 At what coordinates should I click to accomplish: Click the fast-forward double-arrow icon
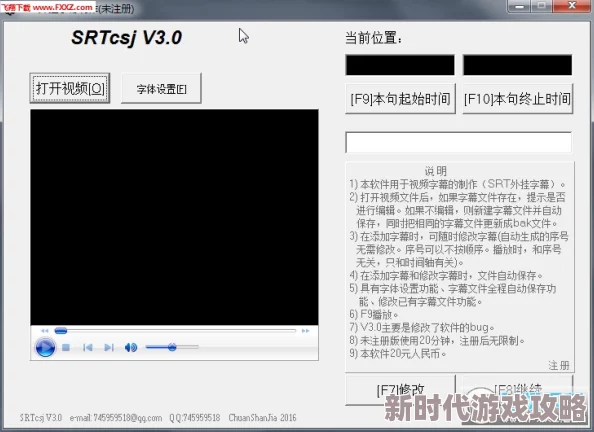305,331
